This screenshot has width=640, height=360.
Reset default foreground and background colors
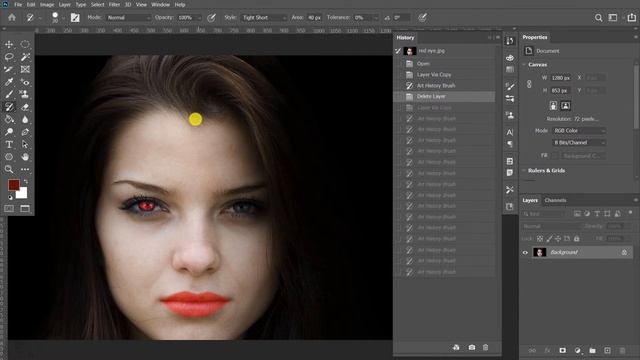point(10,198)
